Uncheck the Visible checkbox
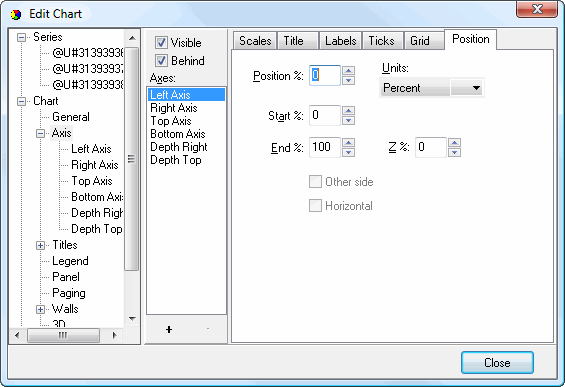This screenshot has width=565, height=387. (x=161, y=43)
